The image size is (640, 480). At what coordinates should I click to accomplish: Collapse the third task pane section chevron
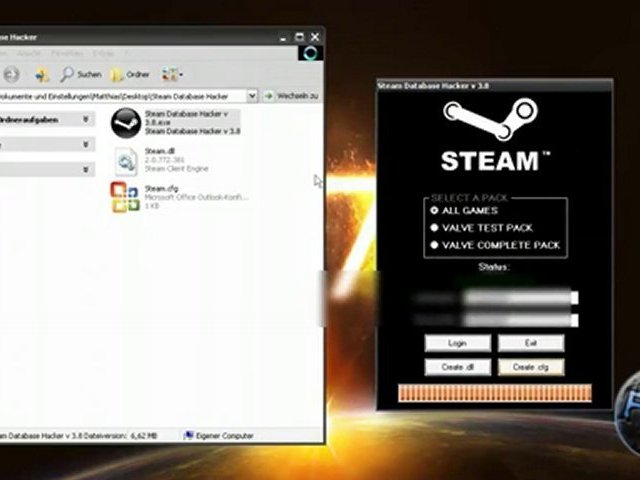(86, 169)
